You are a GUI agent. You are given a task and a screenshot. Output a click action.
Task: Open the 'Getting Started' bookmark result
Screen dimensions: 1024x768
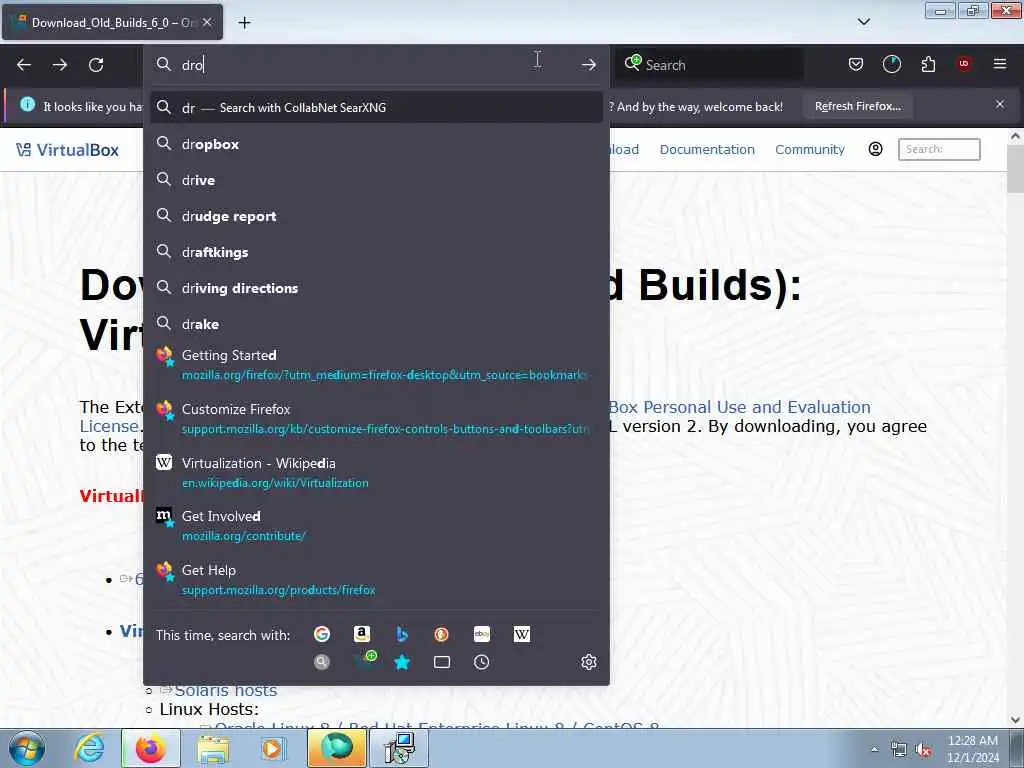376,364
